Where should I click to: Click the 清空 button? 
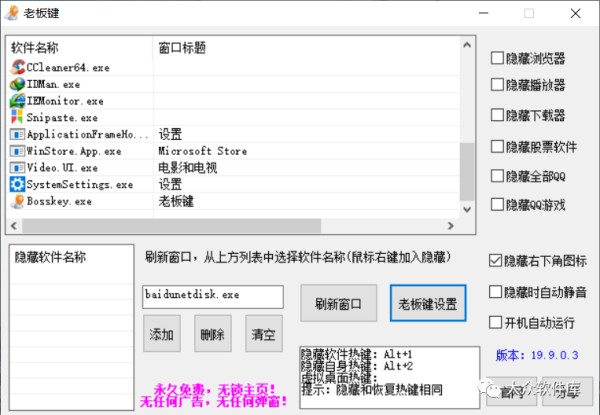click(264, 334)
